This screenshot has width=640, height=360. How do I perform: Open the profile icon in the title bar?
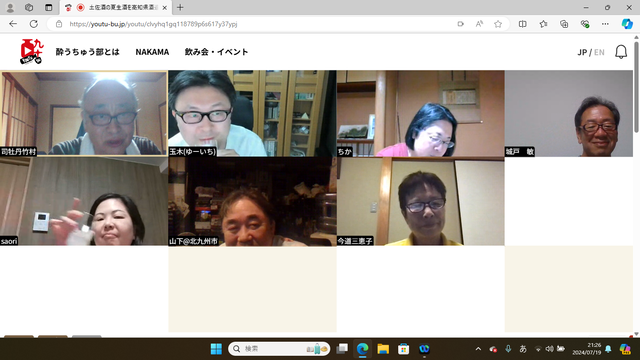click(x=10, y=7)
